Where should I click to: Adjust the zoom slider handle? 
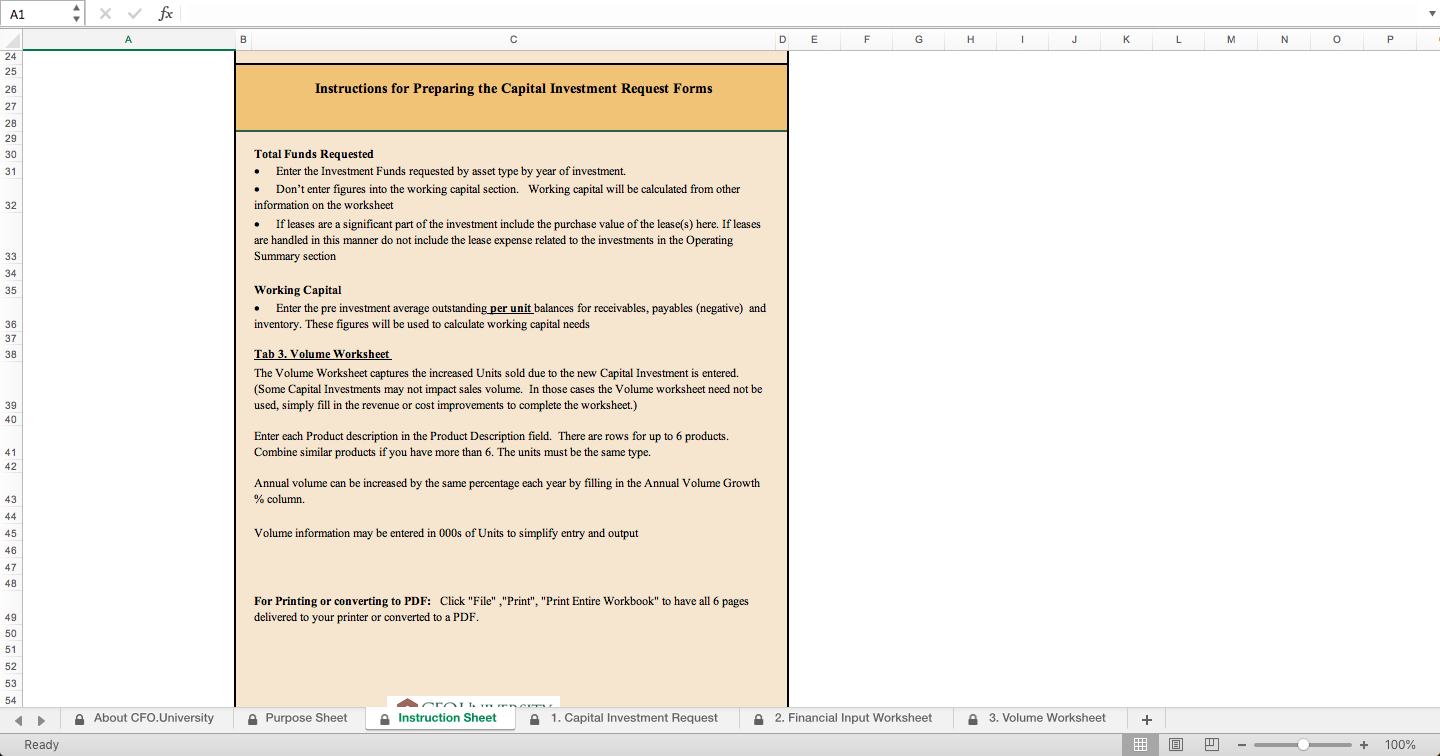(x=1303, y=745)
